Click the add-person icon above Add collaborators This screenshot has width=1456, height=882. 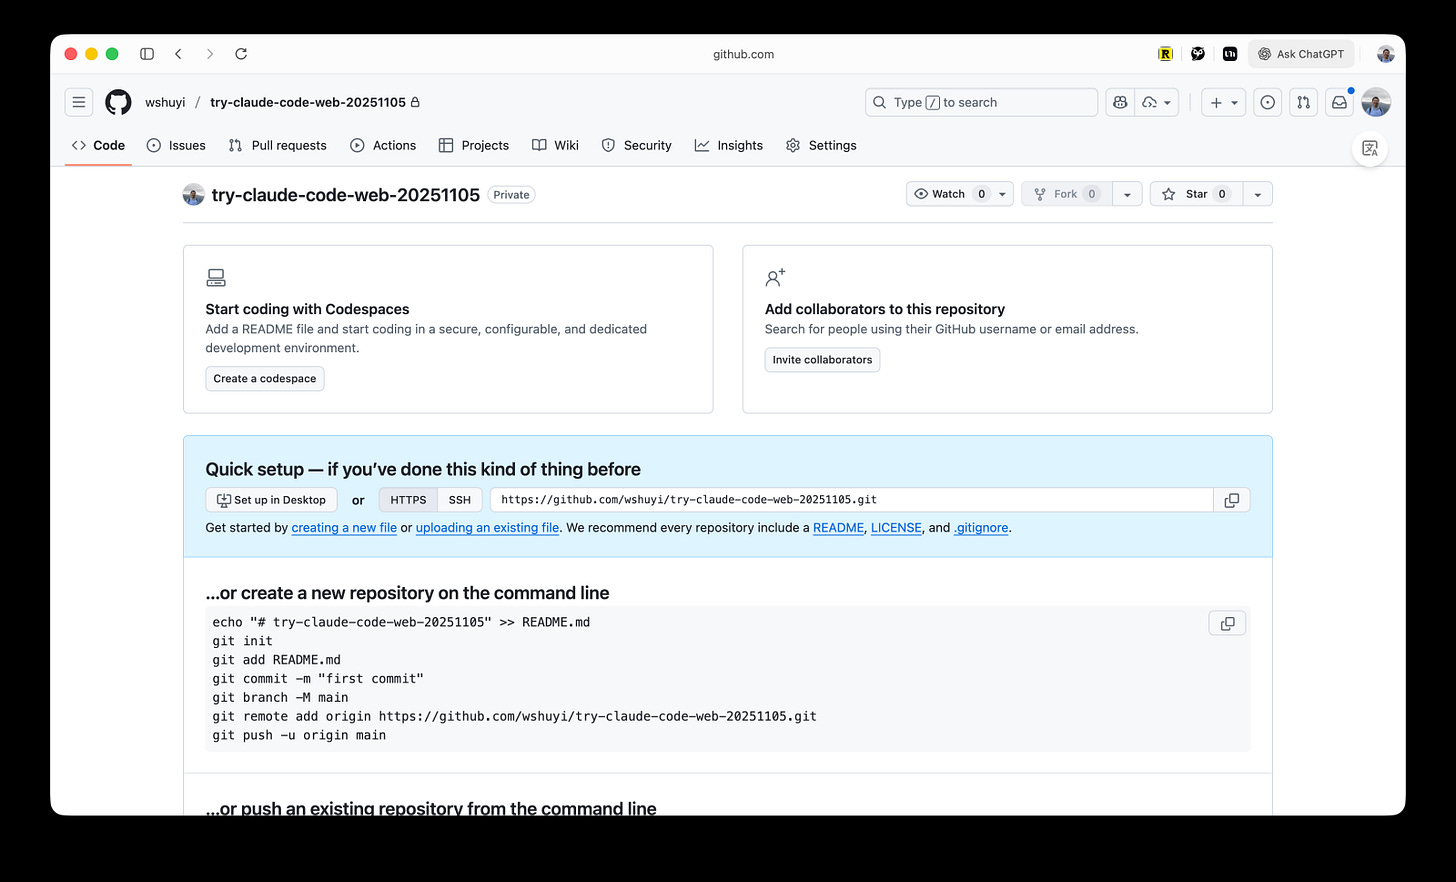[x=775, y=277]
